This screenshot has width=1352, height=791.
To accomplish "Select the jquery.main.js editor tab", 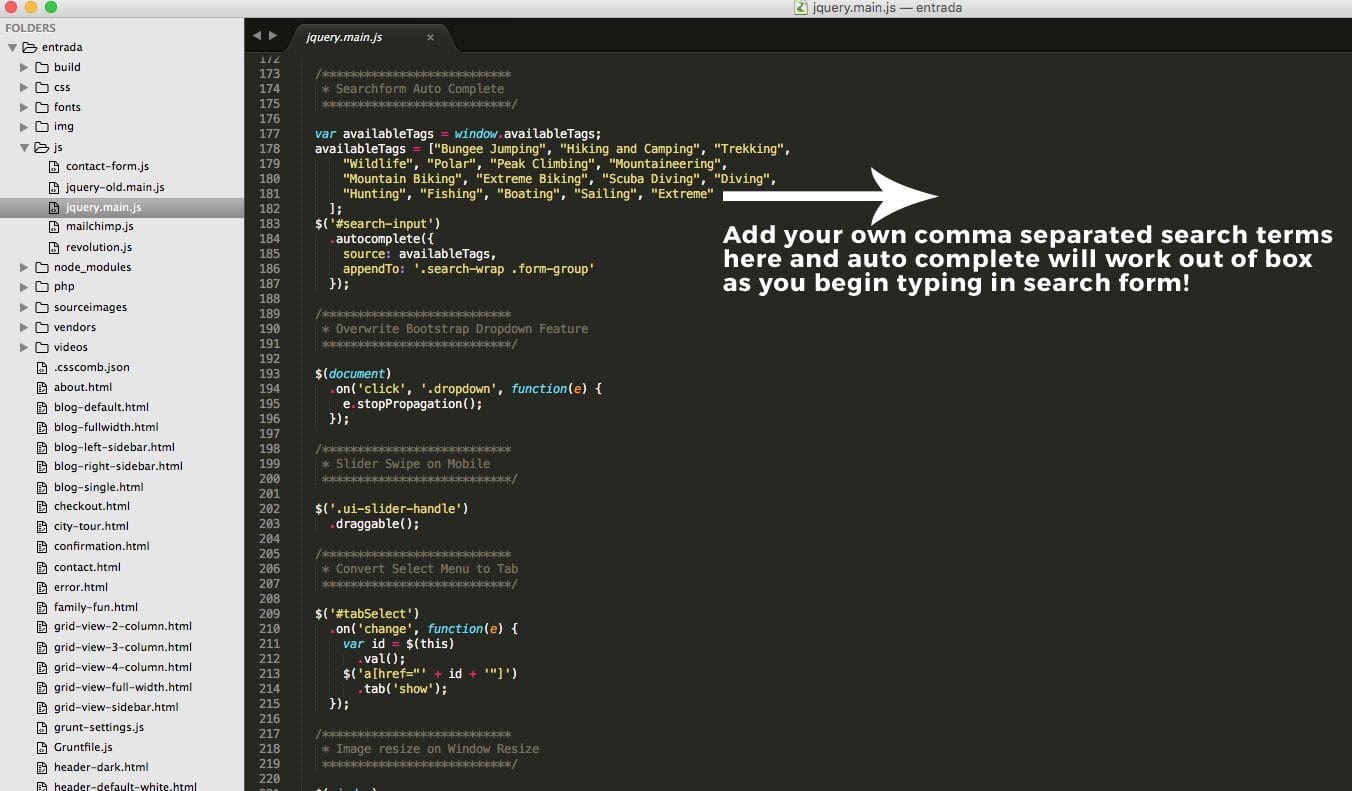I will [344, 37].
